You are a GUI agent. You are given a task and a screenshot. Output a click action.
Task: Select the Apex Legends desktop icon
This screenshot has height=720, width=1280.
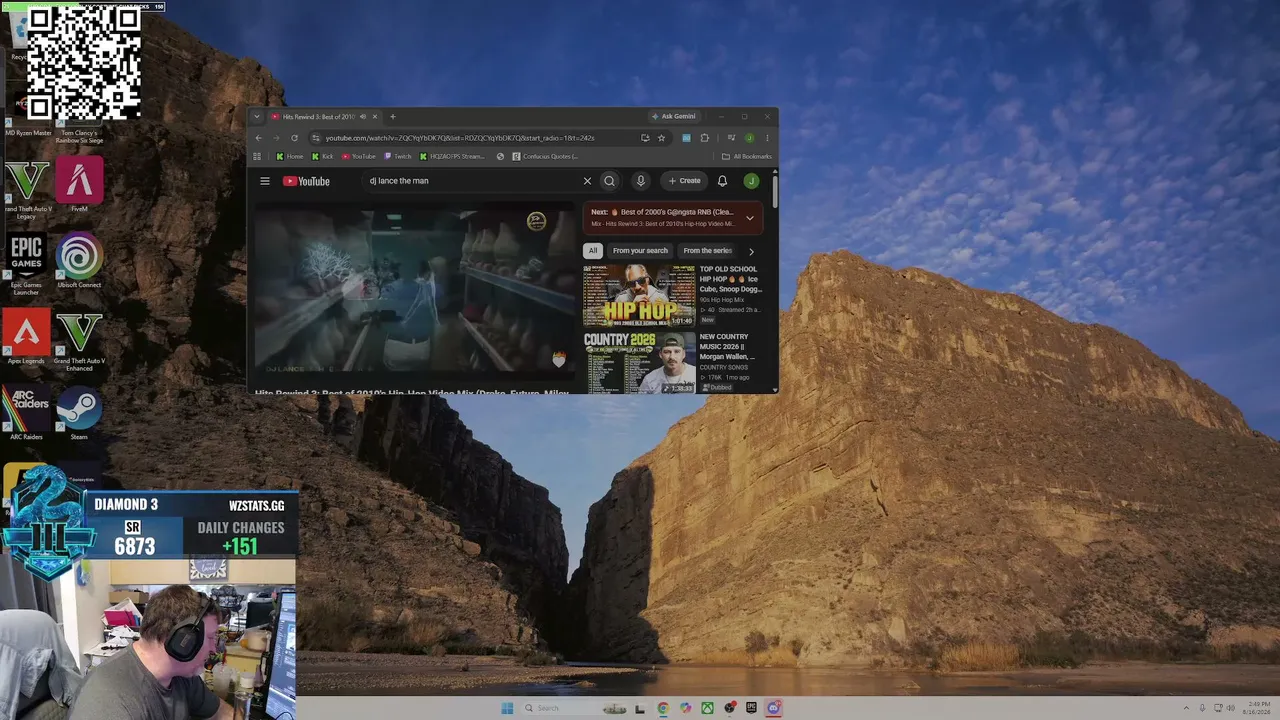[x=26, y=336]
